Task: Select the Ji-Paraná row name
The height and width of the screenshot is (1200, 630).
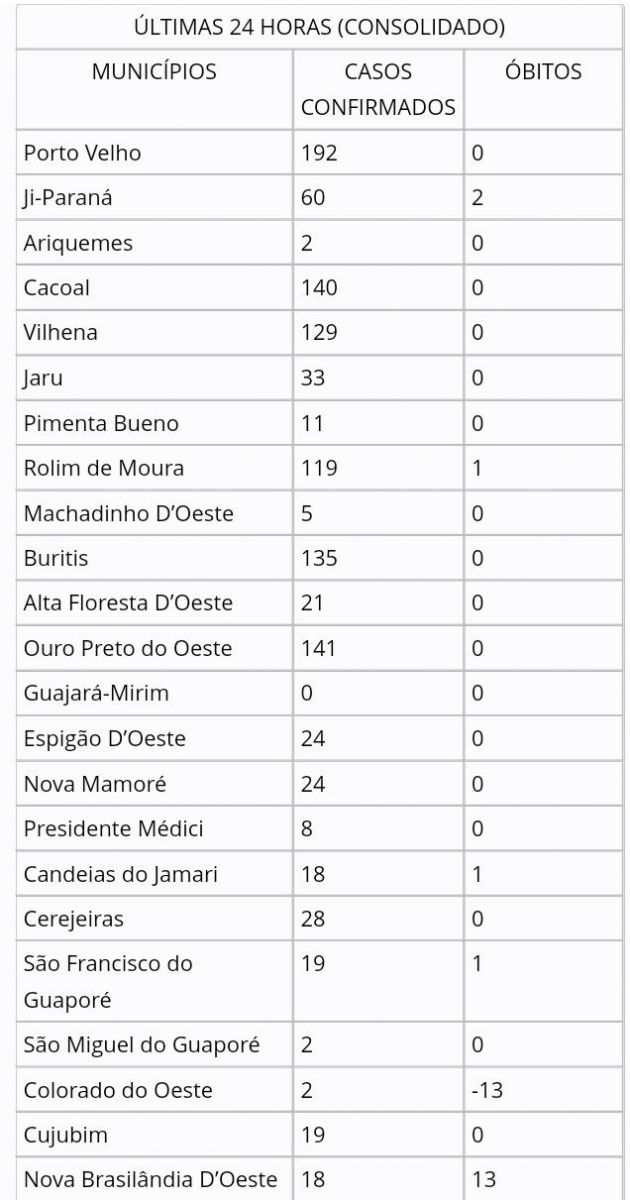Action: click(x=68, y=198)
